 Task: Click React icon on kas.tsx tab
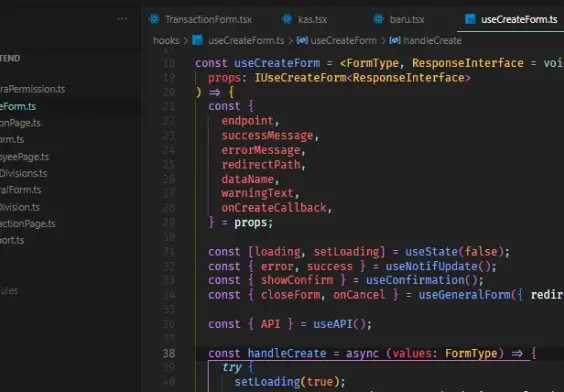(x=287, y=19)
